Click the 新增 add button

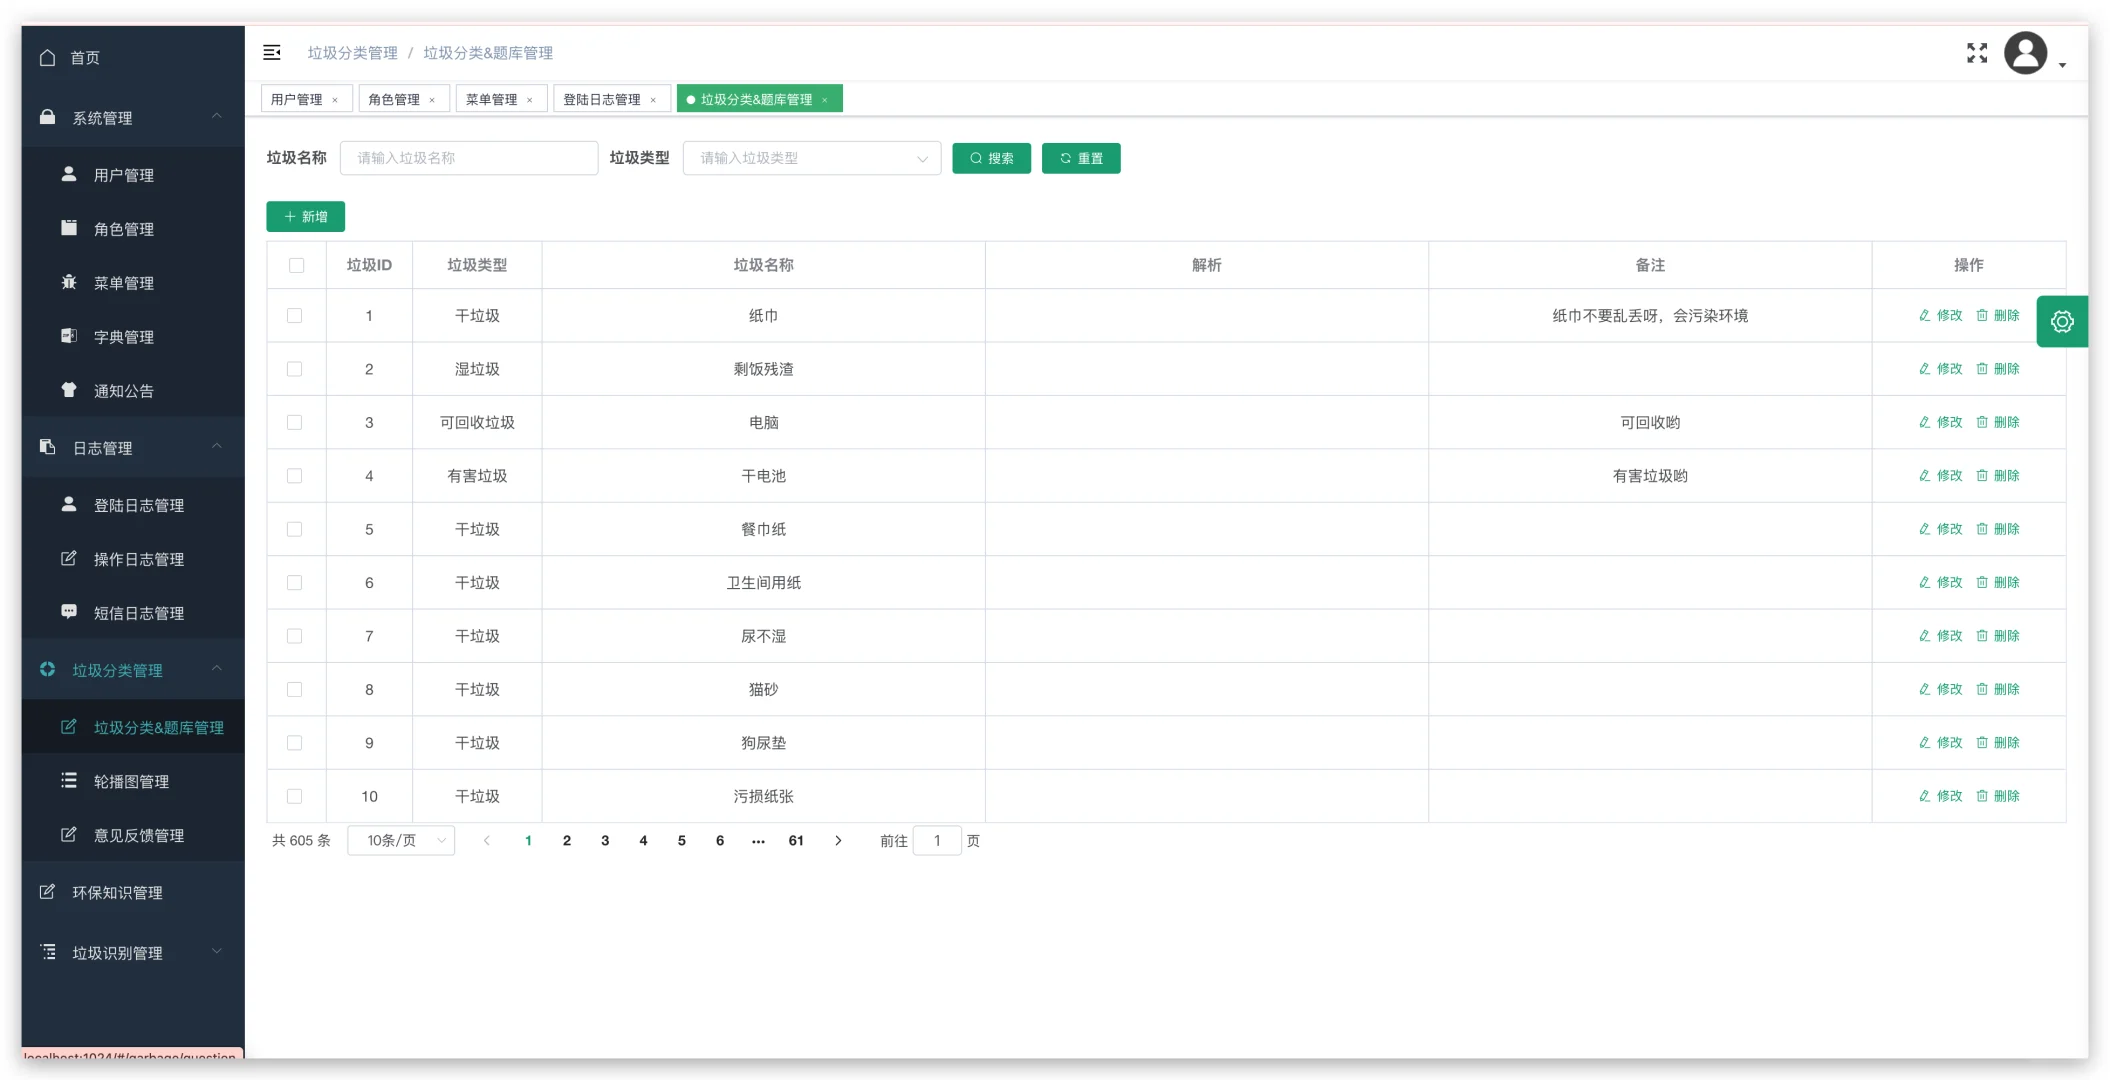[306, 216]
